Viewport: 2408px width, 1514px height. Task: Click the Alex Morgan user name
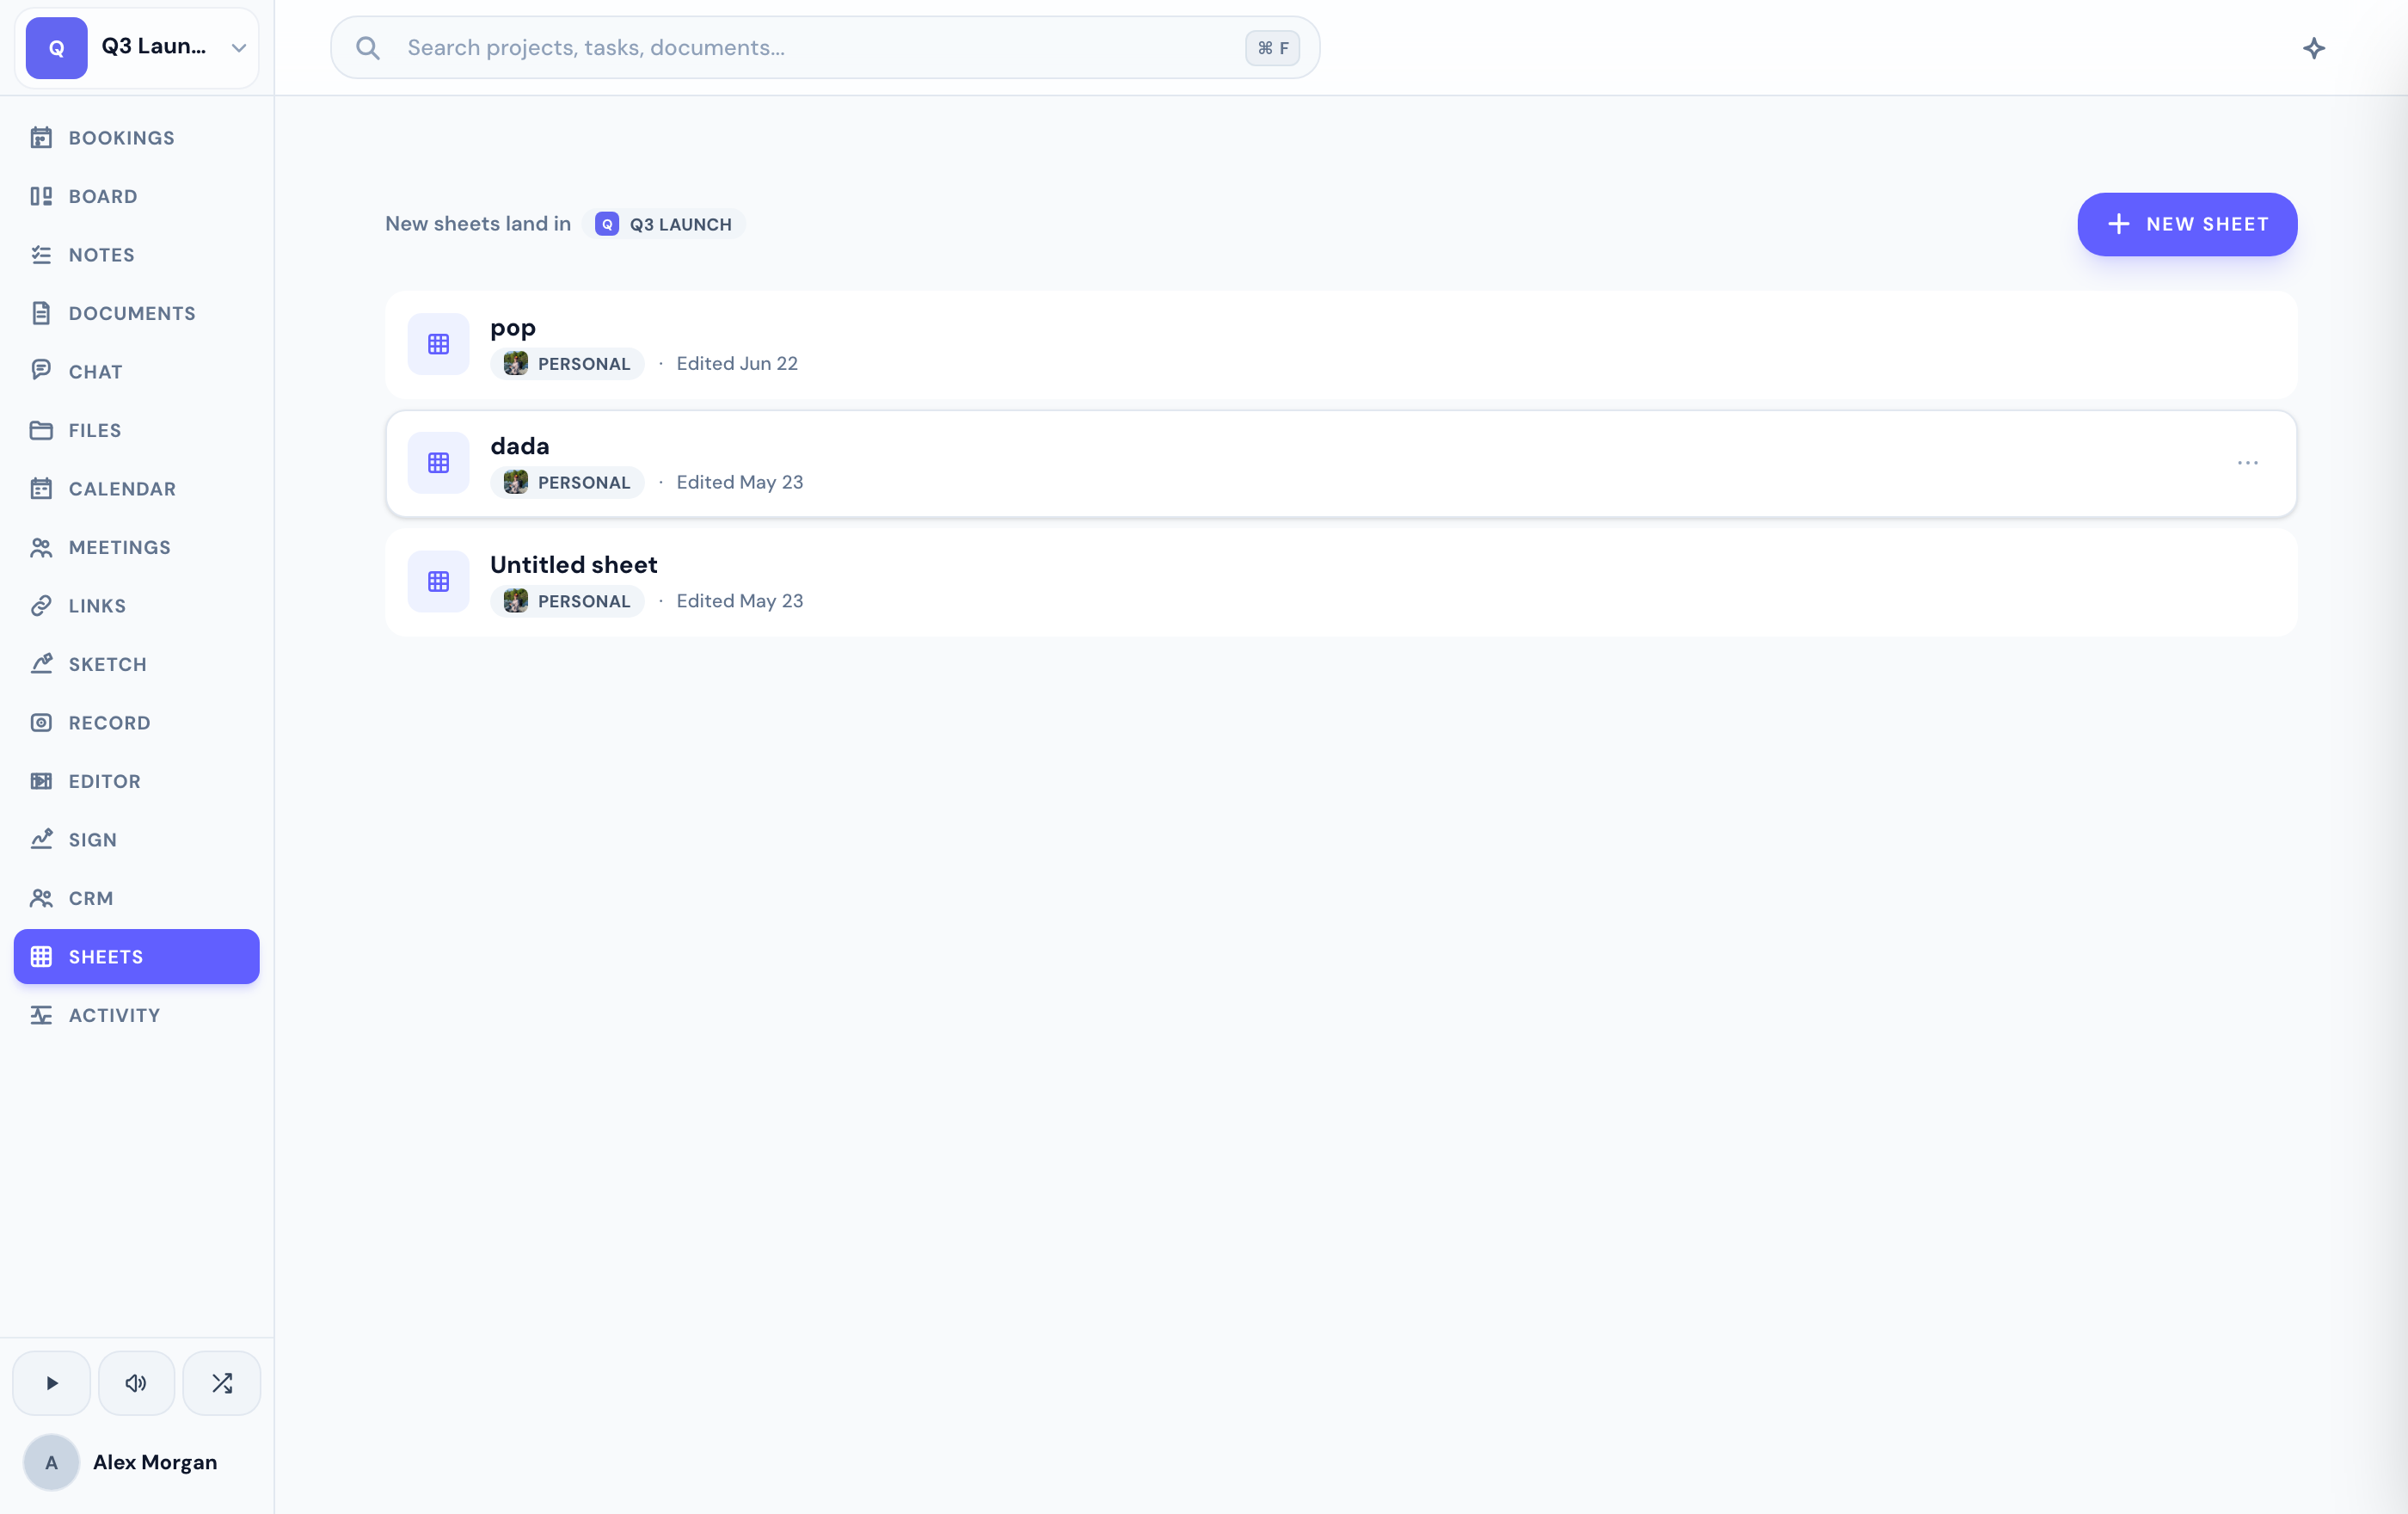155,1463
